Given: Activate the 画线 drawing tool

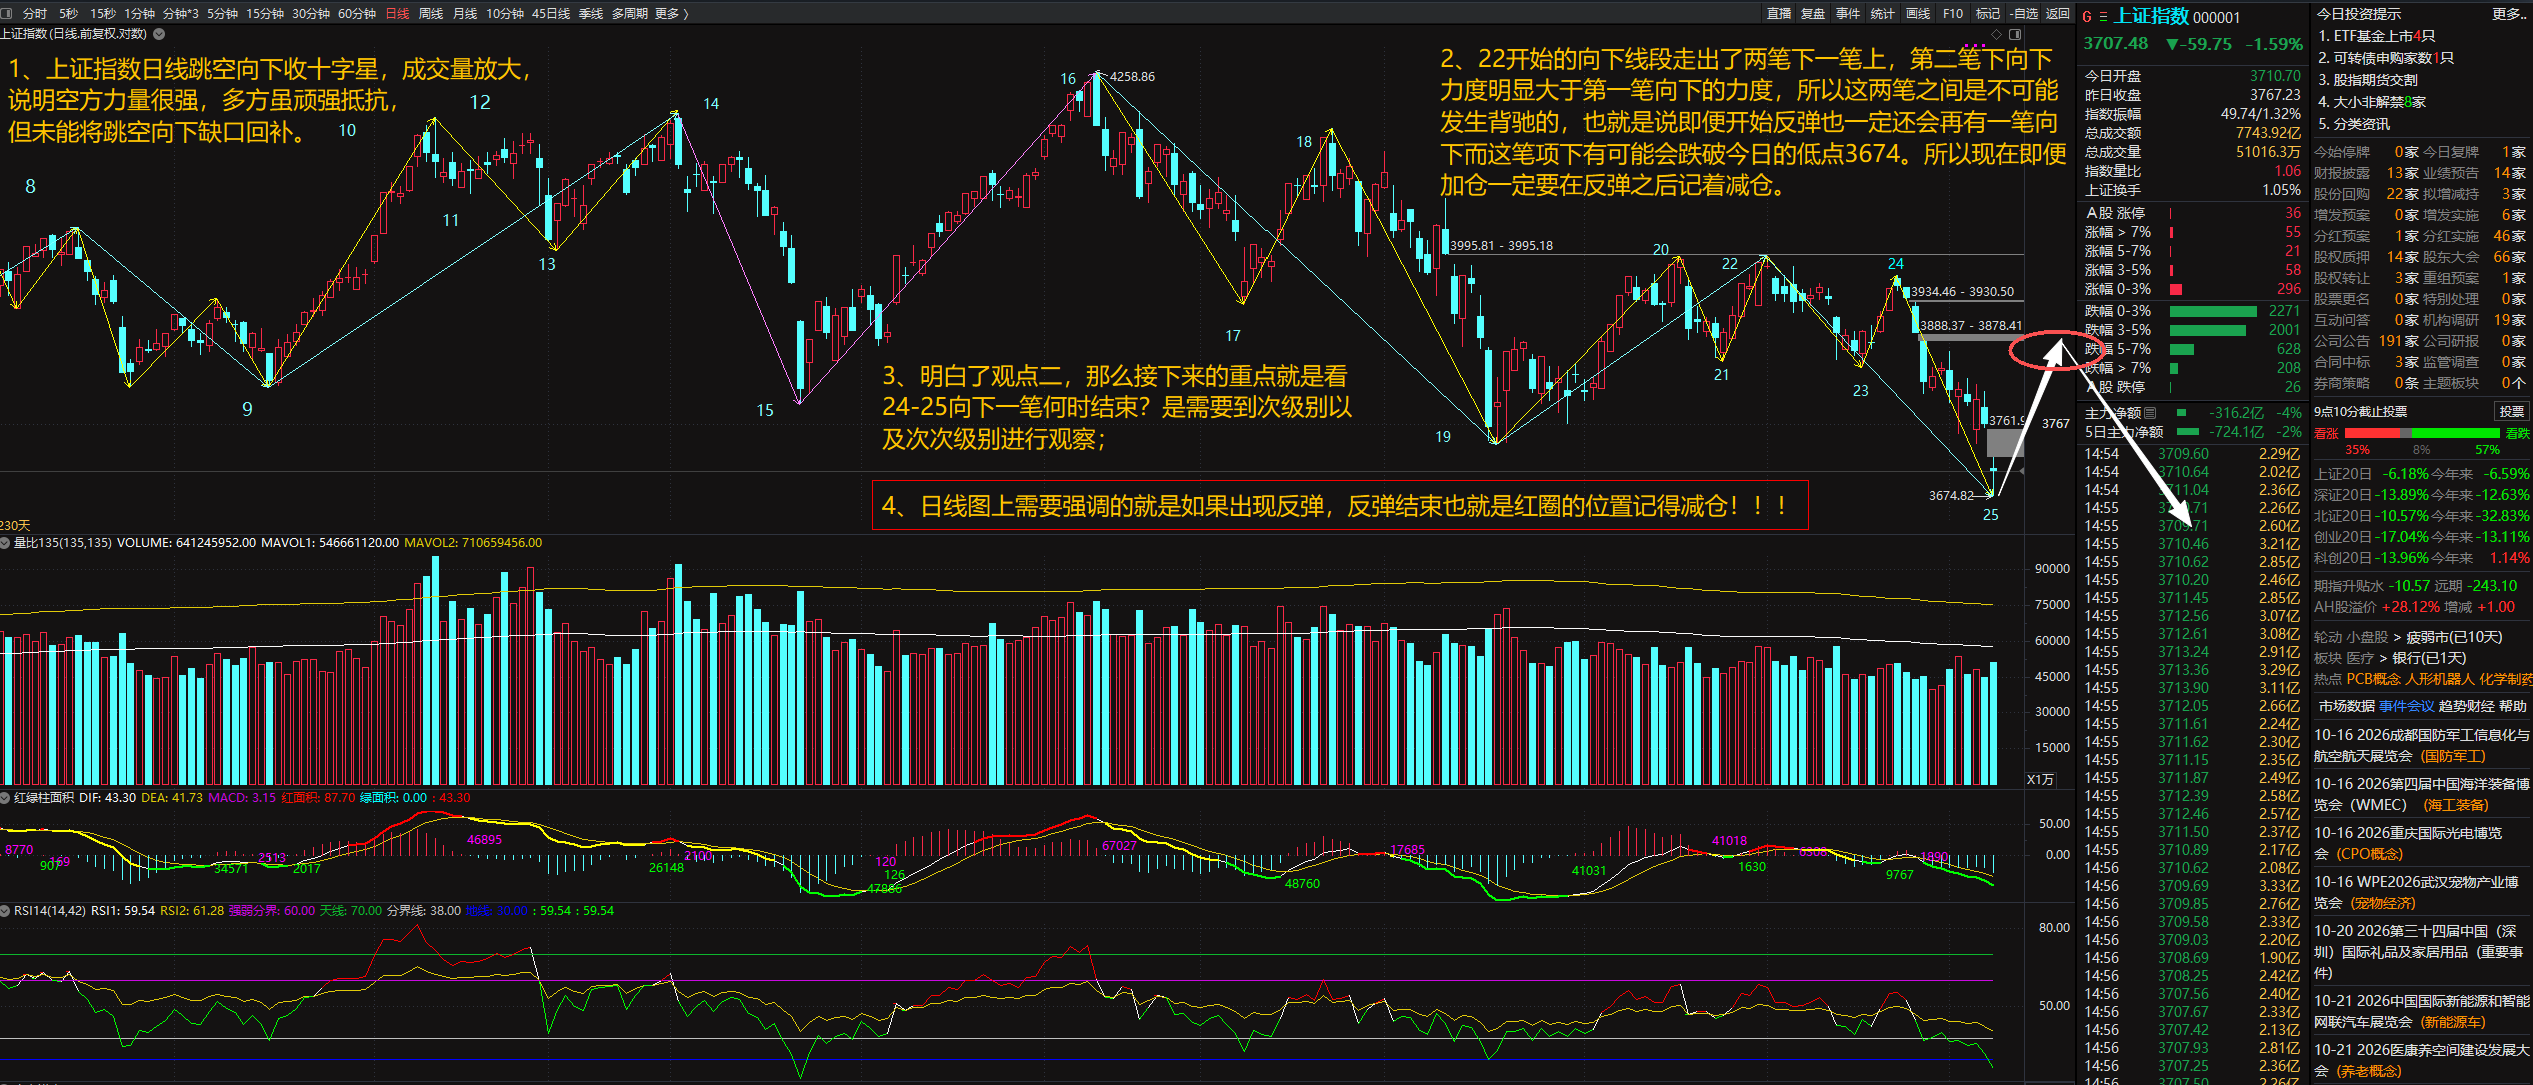Looking at the screenshot, I should [1918, 13].
